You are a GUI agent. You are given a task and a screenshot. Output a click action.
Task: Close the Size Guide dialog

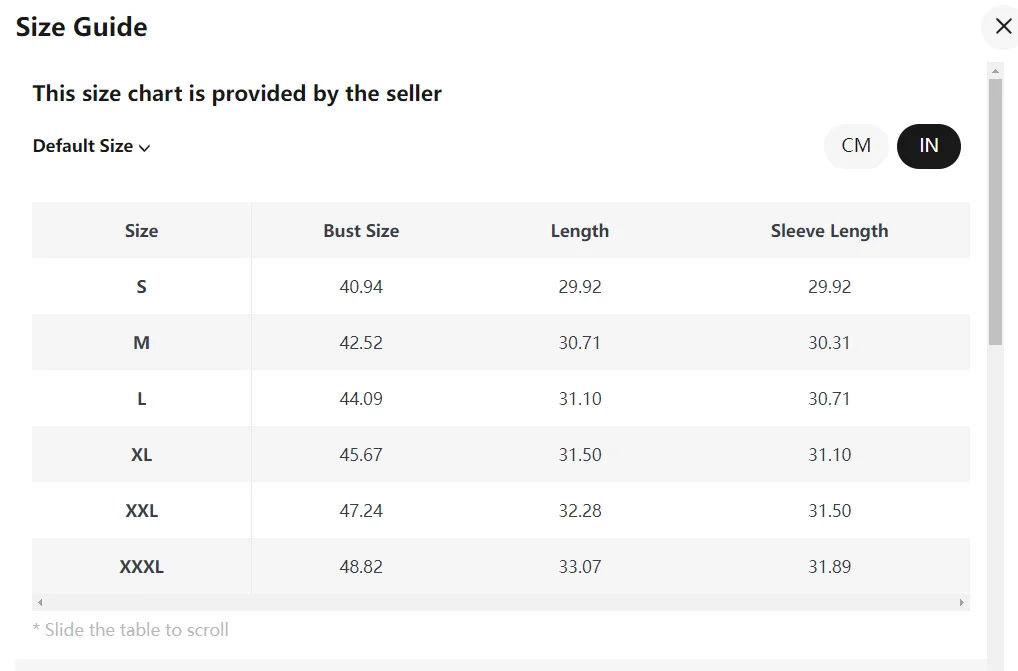tap(1003, 27)
